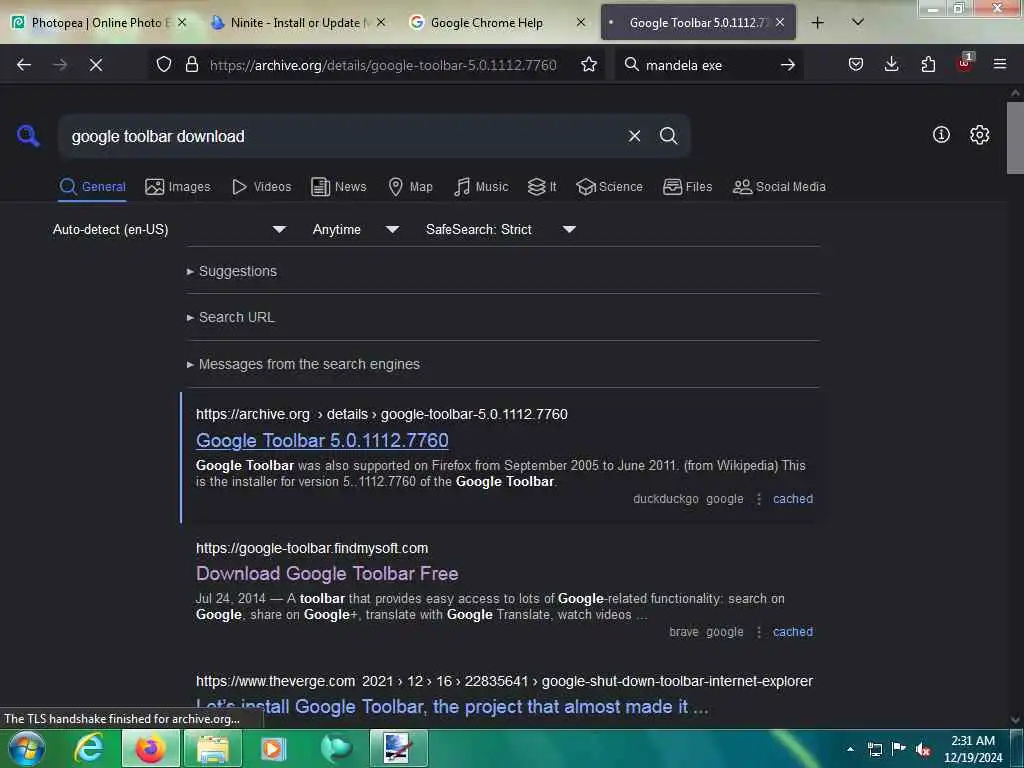Viewport: 1024px width, 768px height.
Task: Open the Extensions menu
Action: (927, 65)
